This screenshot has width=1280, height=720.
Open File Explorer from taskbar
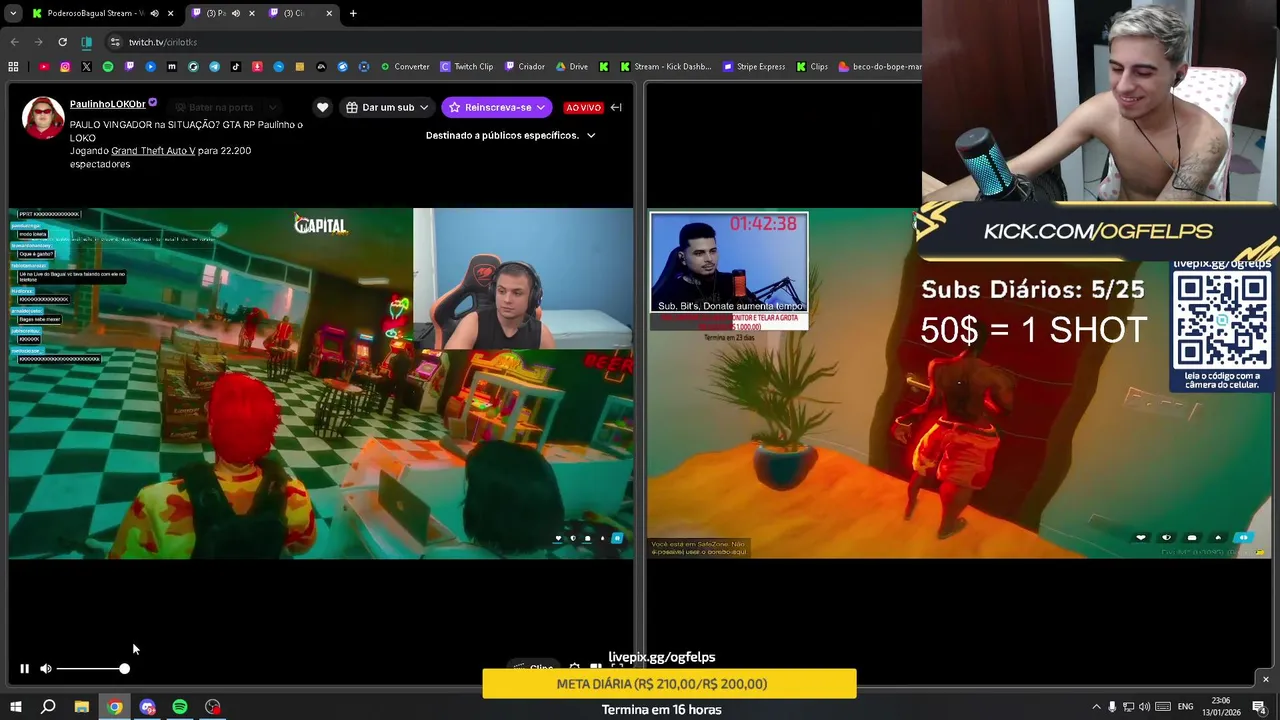point(82,707)
